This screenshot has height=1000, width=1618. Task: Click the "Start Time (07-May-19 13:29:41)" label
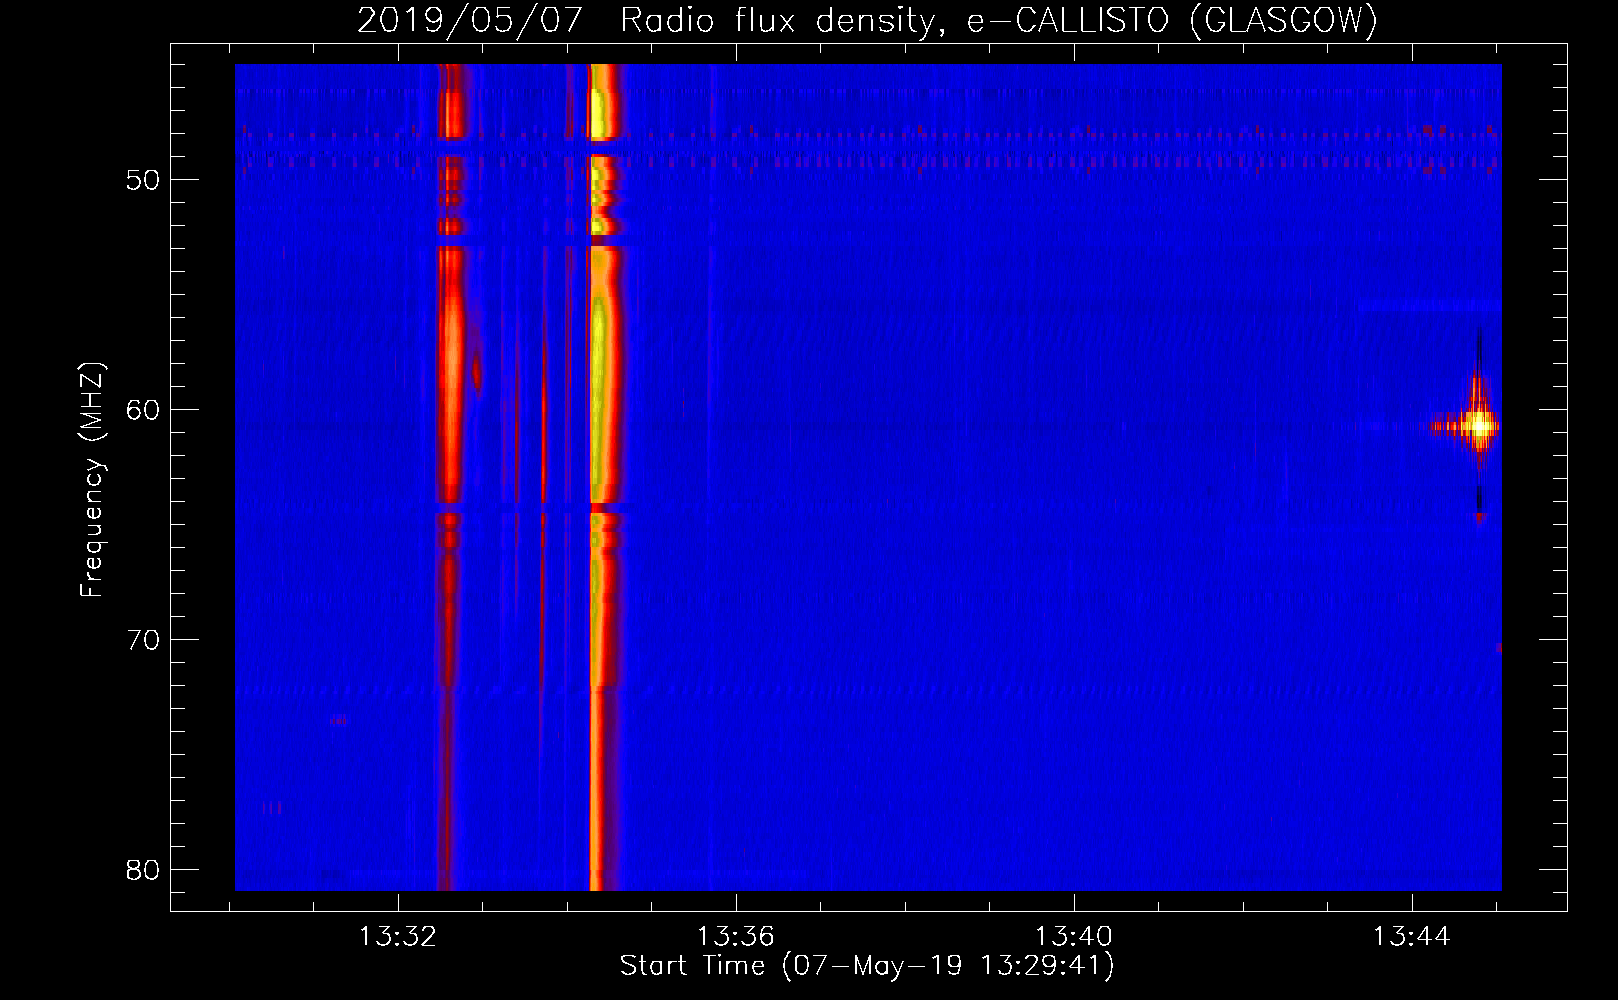[x=867, y=966]
